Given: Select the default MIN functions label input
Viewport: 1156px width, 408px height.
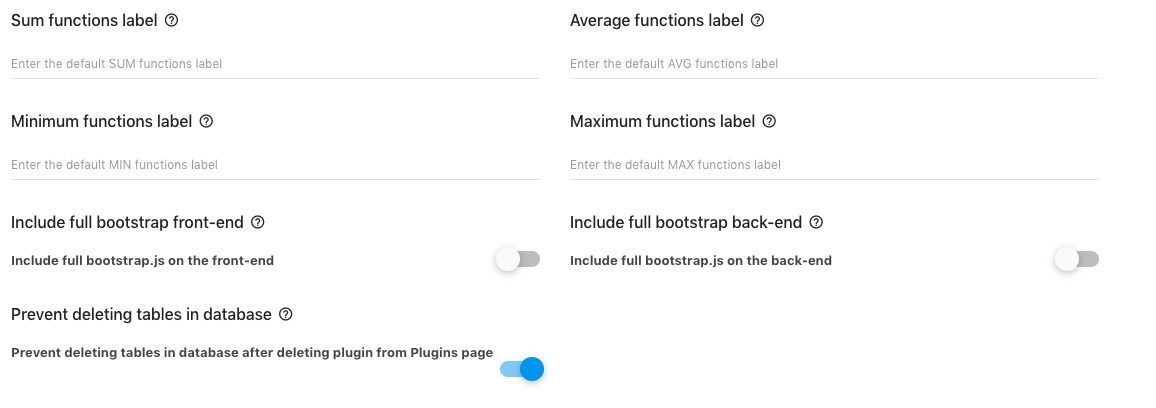Looking at the screenshot, I should click(275, 165).
